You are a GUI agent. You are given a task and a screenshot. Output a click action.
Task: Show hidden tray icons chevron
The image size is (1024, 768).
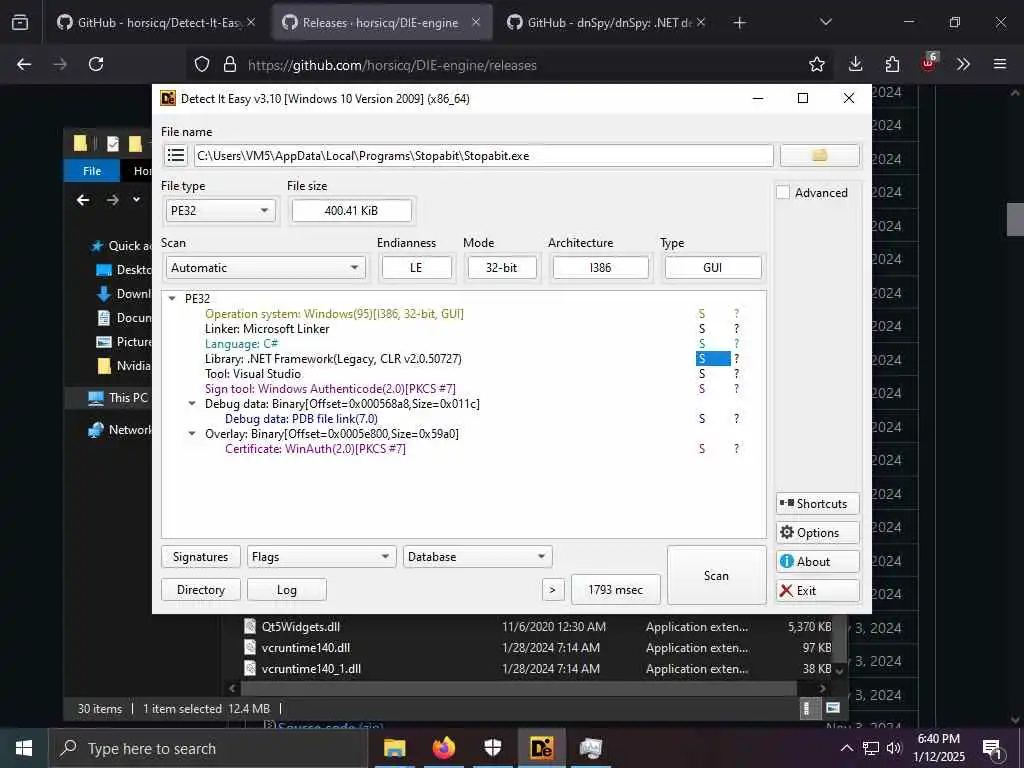(x=846, y=748)
